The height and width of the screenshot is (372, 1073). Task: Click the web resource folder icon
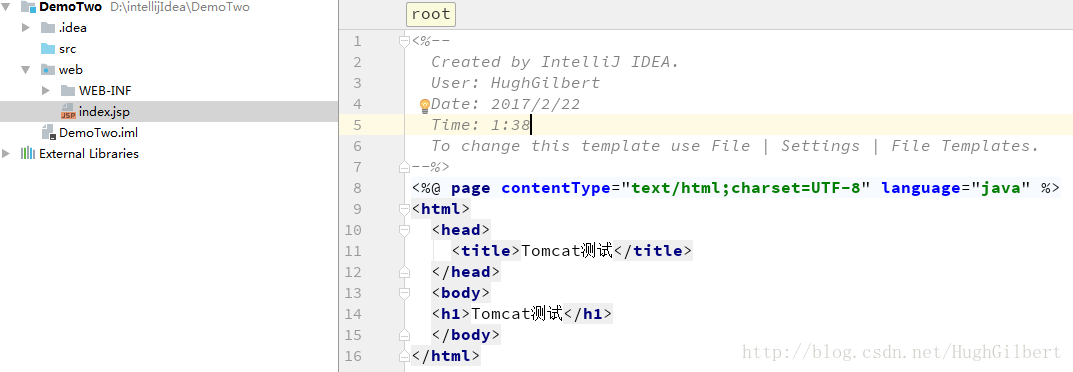point(48,70)
